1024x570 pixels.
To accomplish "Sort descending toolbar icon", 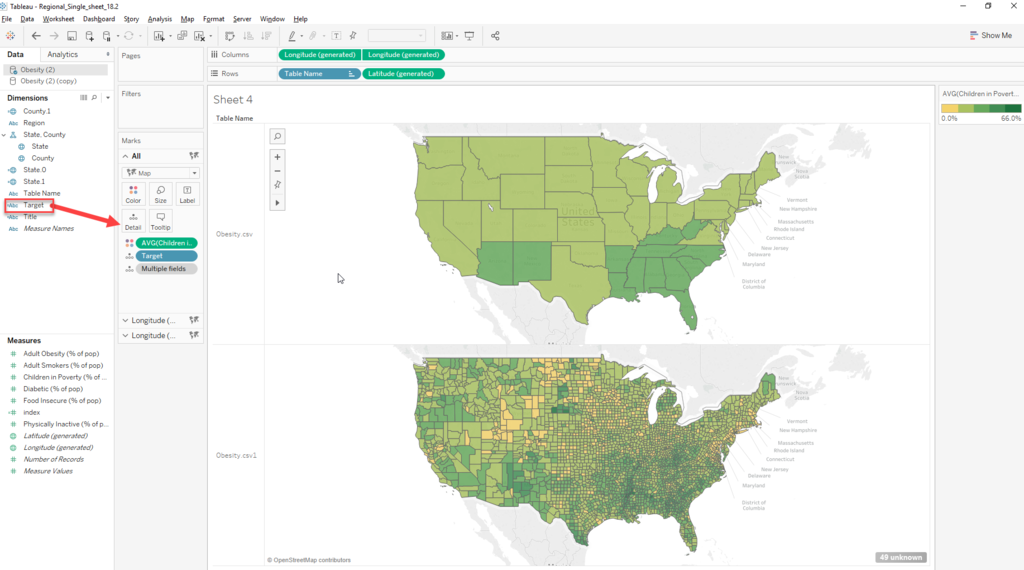I will (x=266, y=36).
